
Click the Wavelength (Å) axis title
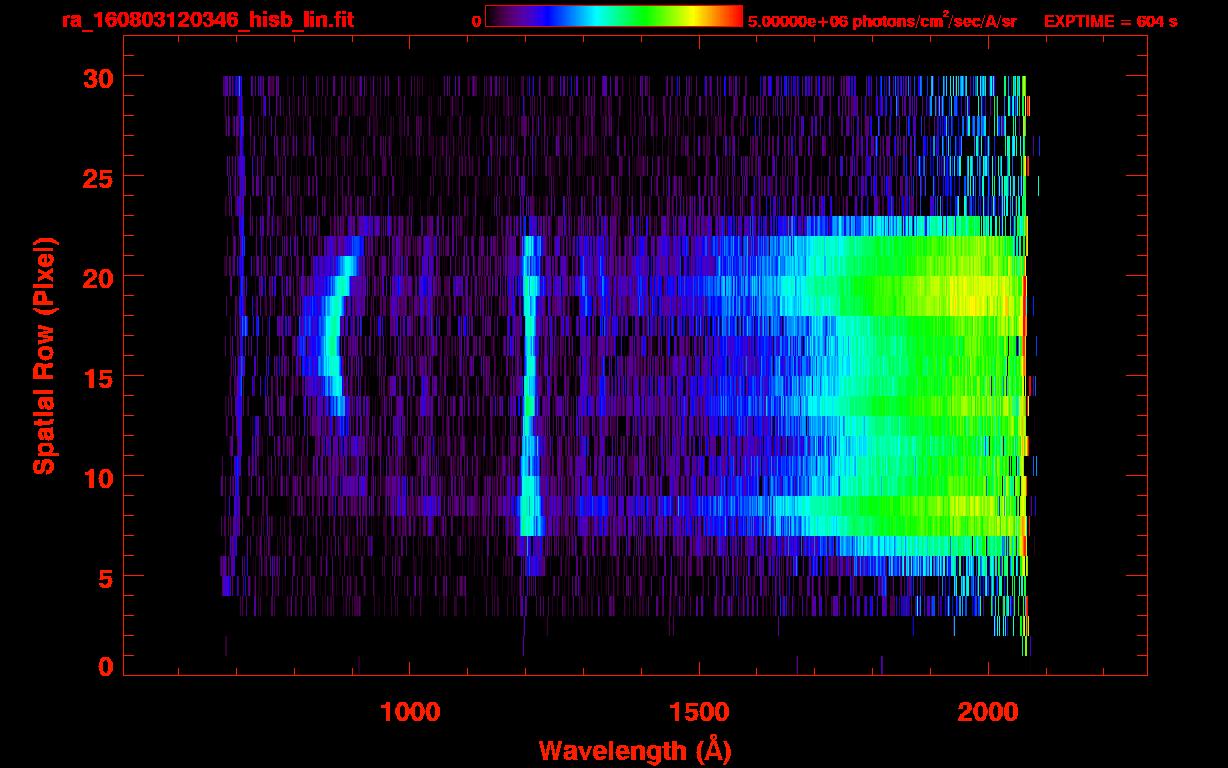tap(635, 750)
